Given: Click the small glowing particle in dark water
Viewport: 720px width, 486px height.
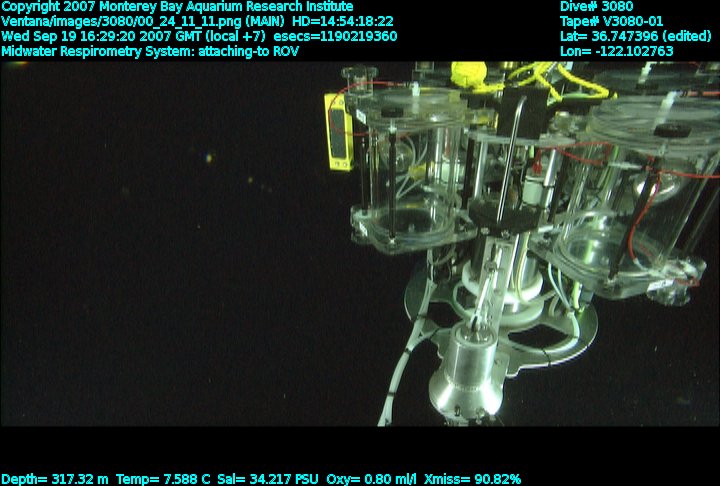Looking at the screenshot, I should (208, 157).
